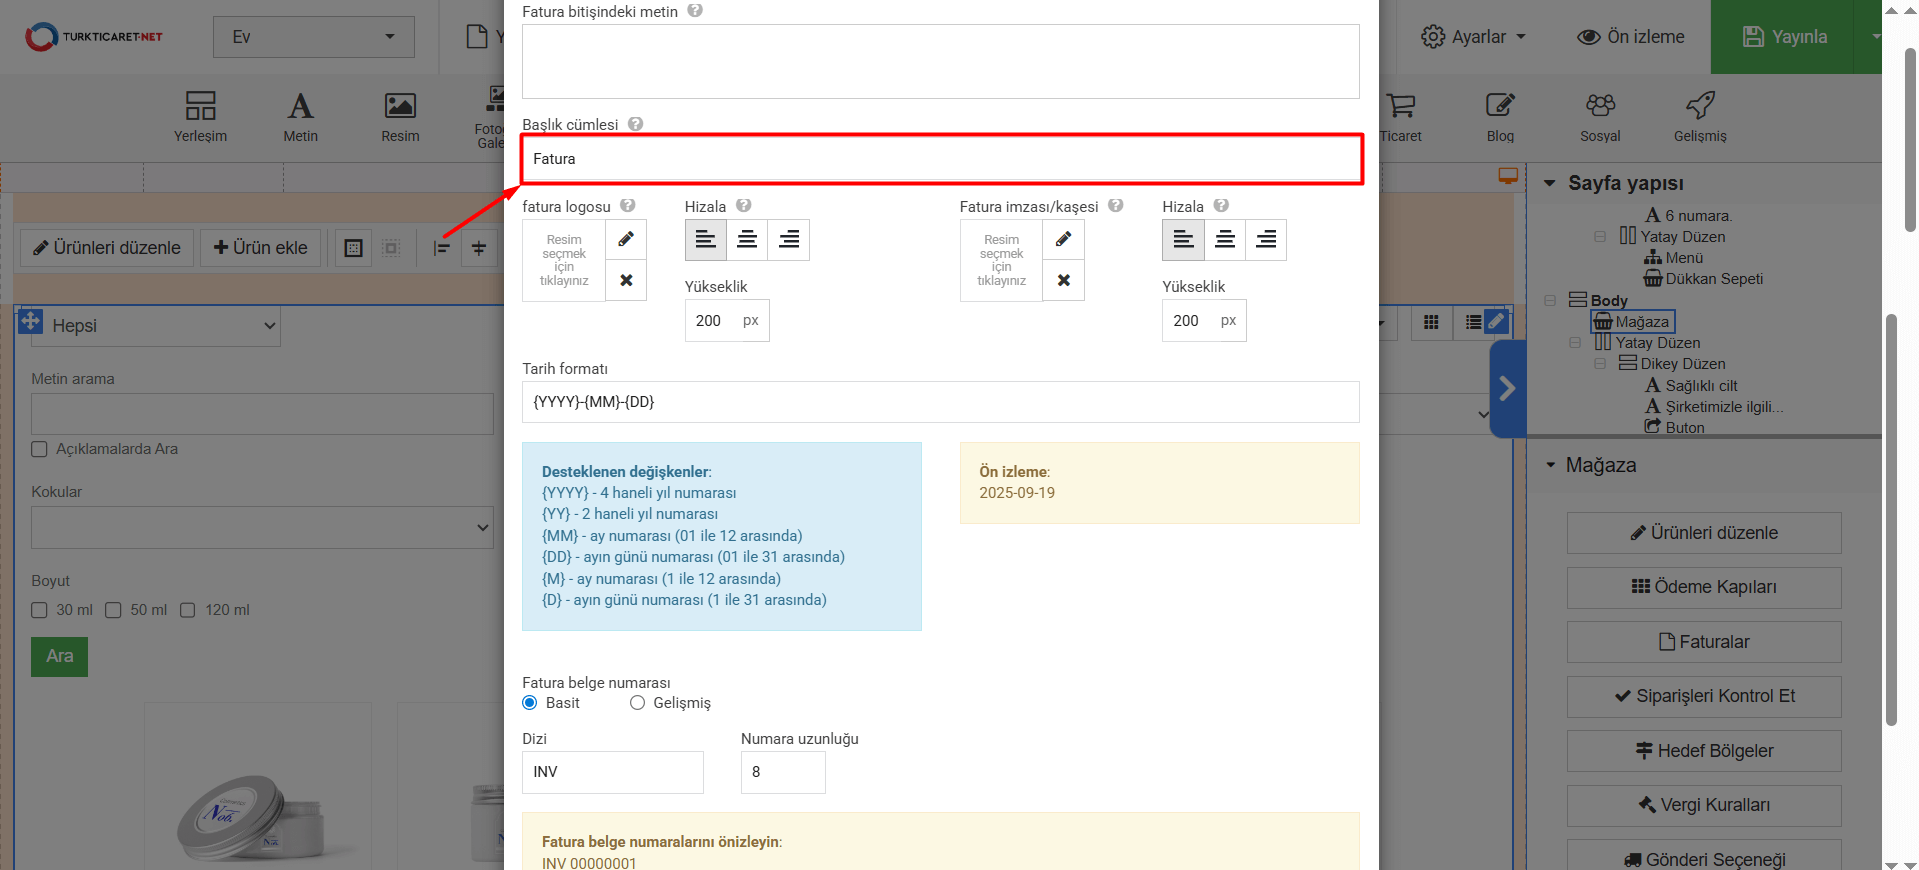1919x870 pixels.
Task: Click the pencil icon for fatura logosu
Action: tap(626, 239)
